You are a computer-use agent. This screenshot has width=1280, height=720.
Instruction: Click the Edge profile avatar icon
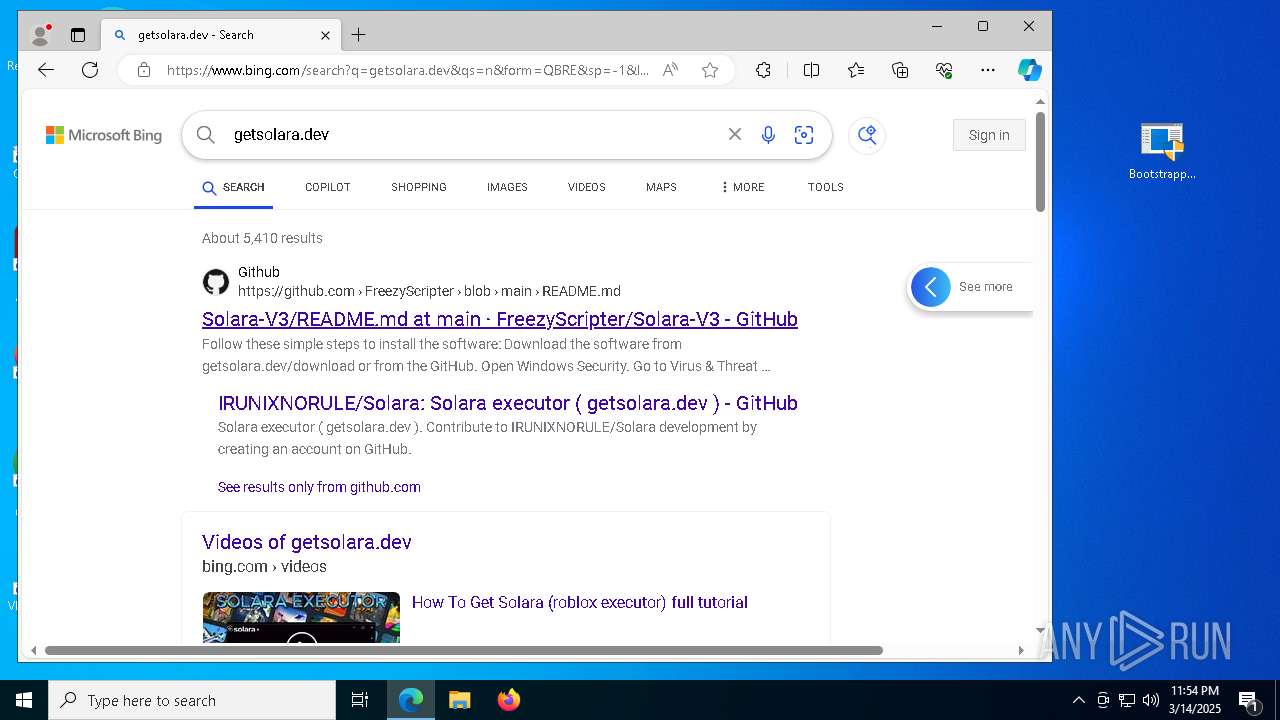[x=41, y=35]
